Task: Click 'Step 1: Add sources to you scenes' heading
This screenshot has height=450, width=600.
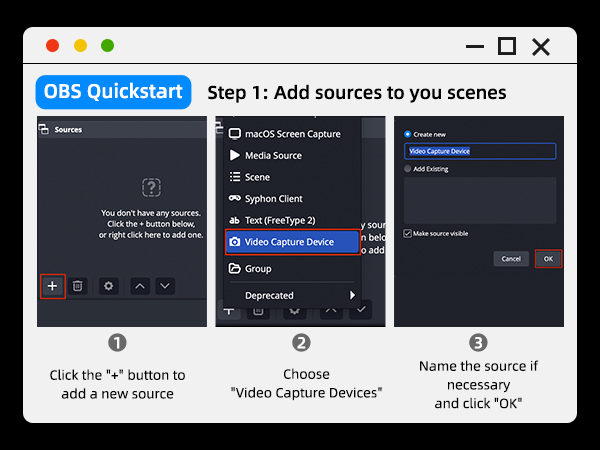Action: click(357, 93)
